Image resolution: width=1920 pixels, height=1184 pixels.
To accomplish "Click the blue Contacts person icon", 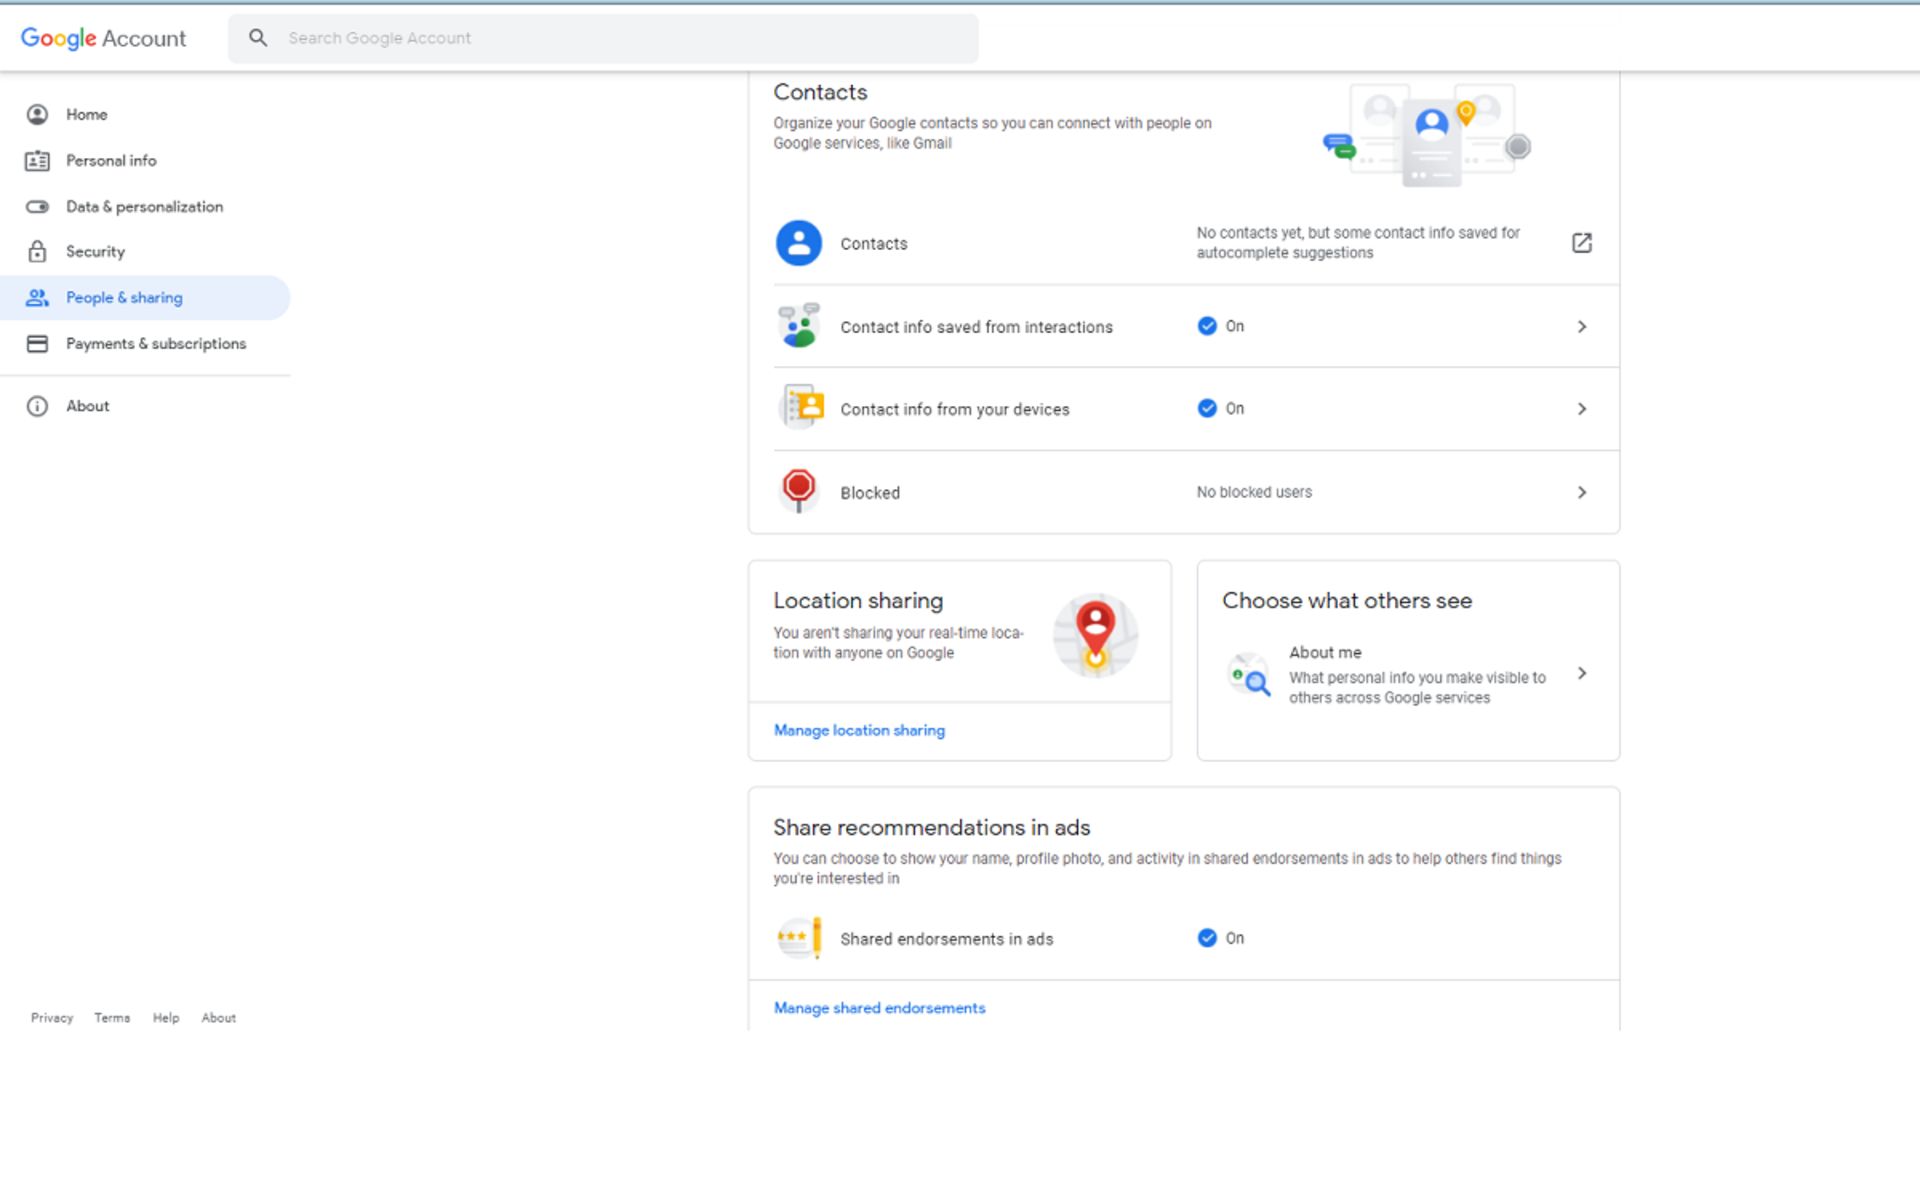I will (798, 243).
